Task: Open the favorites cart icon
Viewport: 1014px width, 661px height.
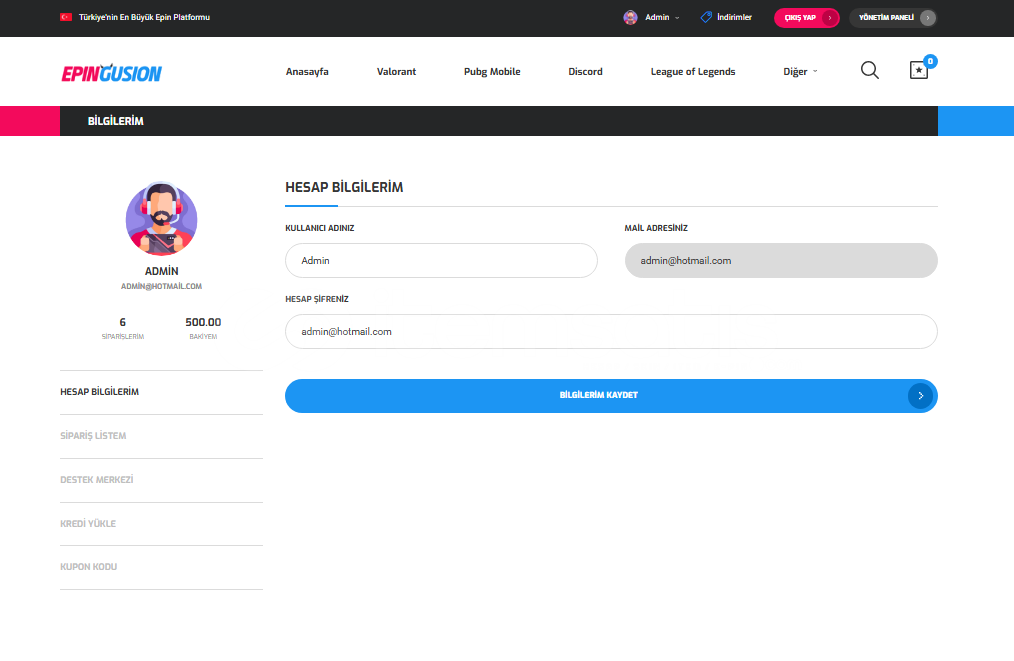Action: 918,70
